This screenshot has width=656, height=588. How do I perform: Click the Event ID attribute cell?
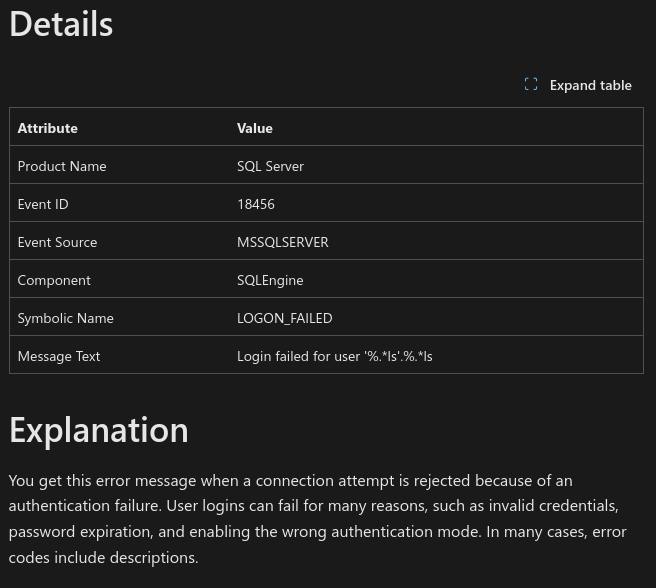pyautogui.click(x=43, y=204)
